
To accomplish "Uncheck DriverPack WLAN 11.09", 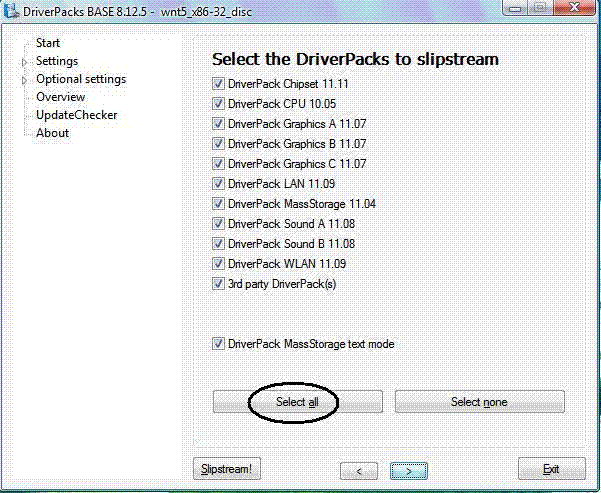I will 218,263.
